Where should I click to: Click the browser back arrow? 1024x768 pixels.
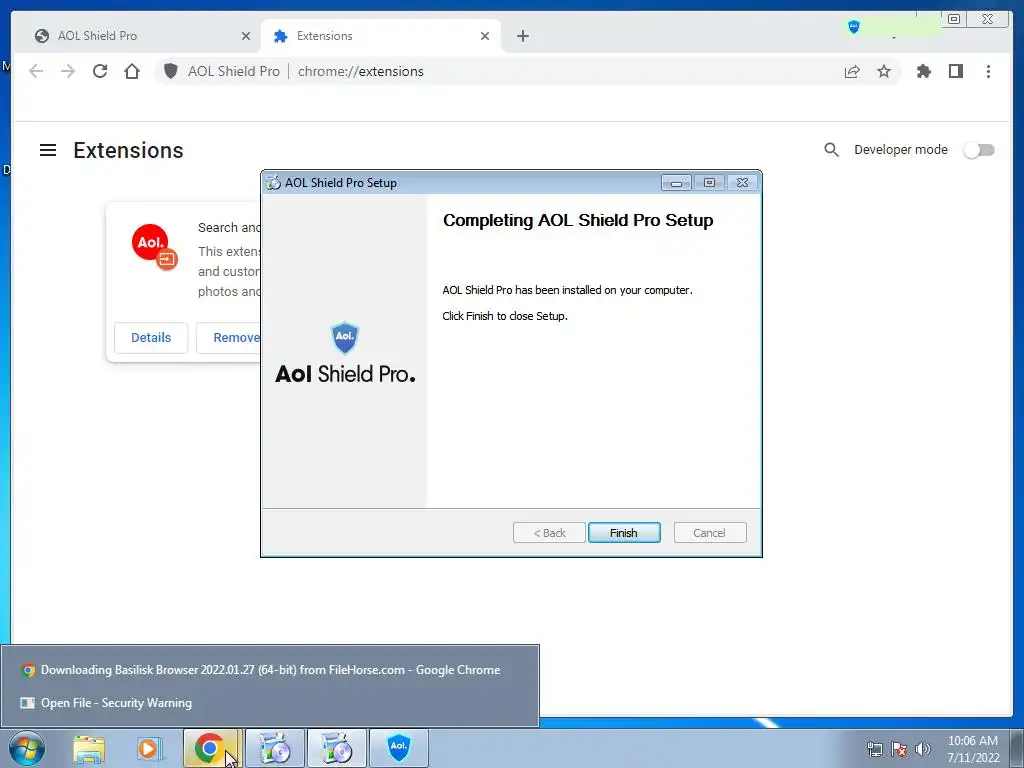point(36,71)
